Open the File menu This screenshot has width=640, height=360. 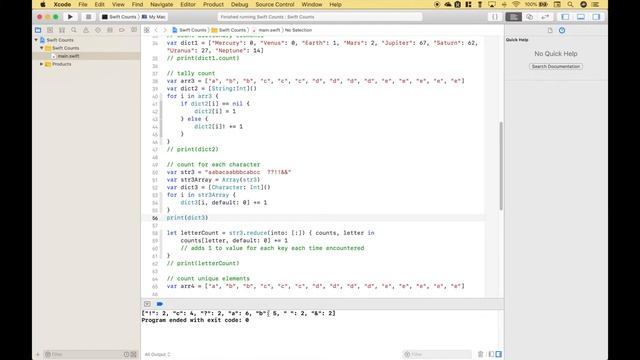click(x=83, y=4)
